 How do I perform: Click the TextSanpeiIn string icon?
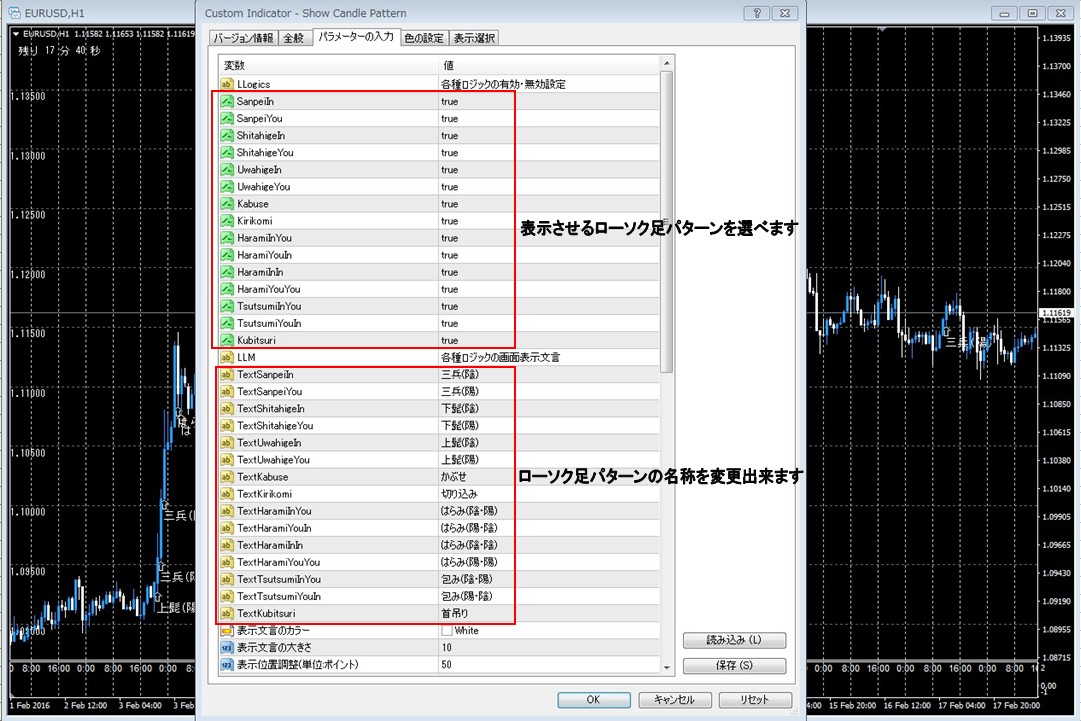[x=227, y=374]
